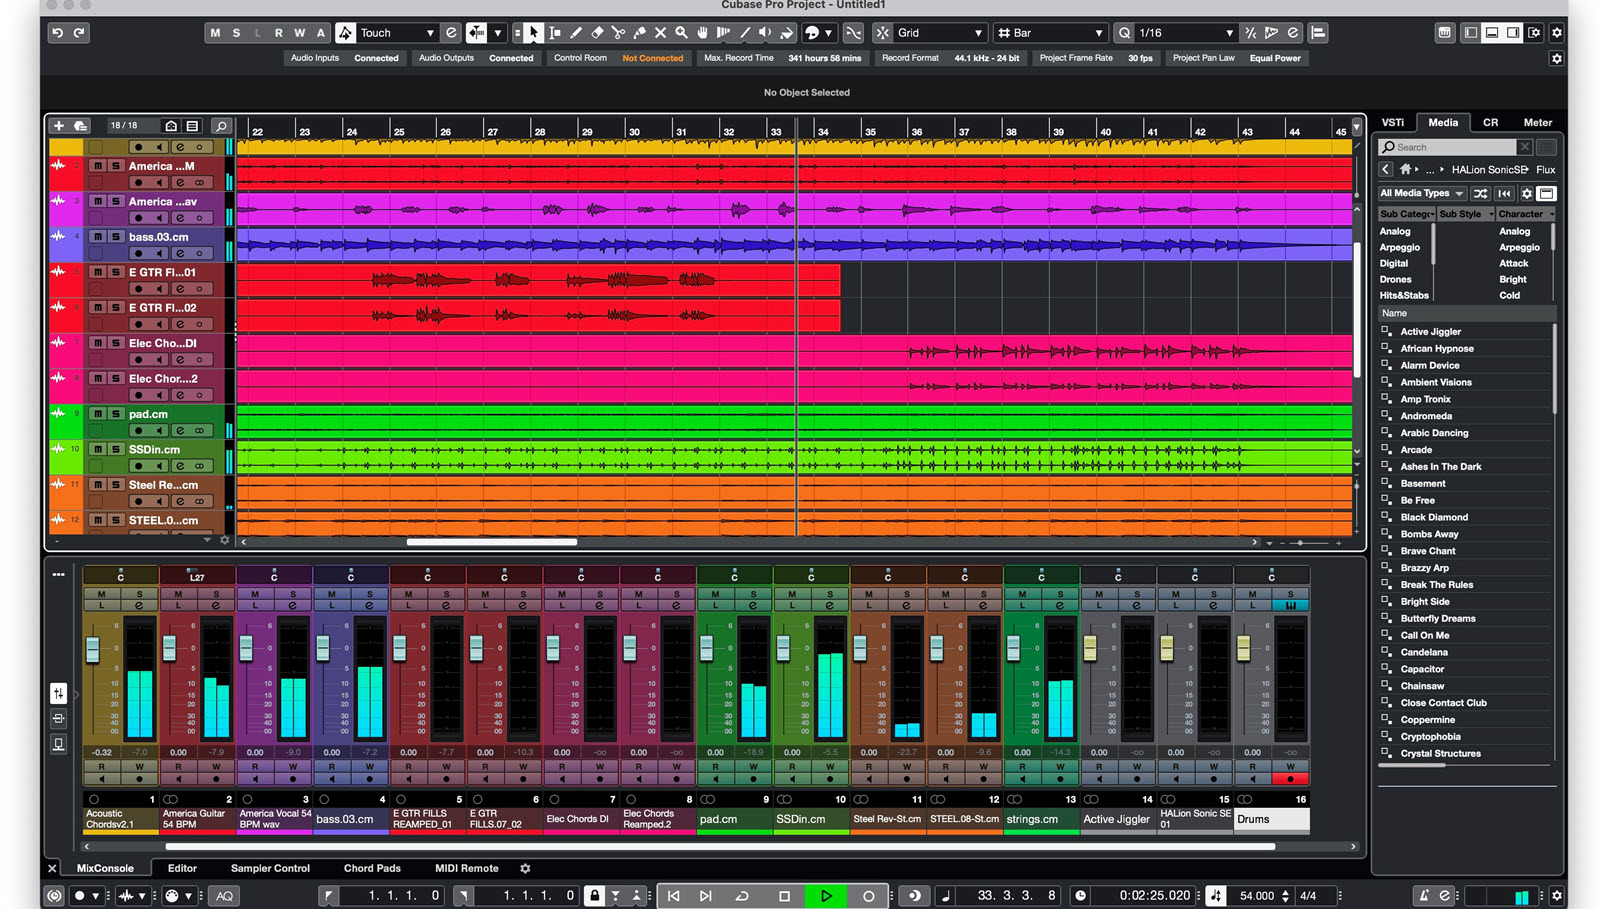Open MixConsole tabs settings gear

[525, 868]
